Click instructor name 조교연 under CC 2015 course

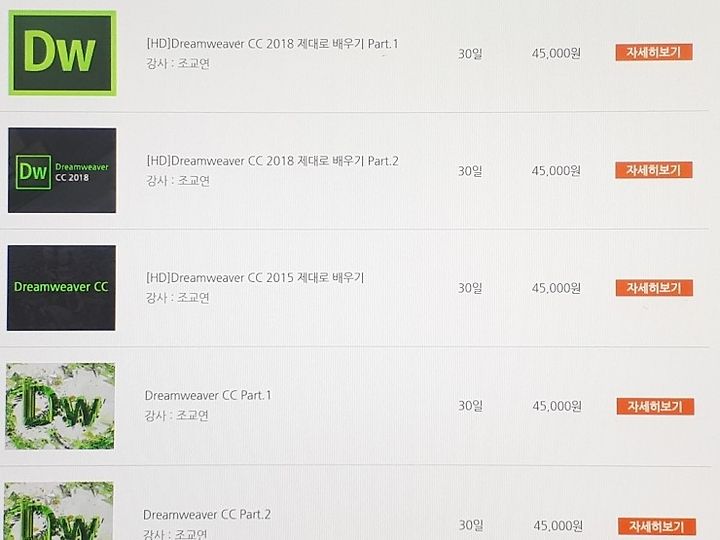pos(193,298)
